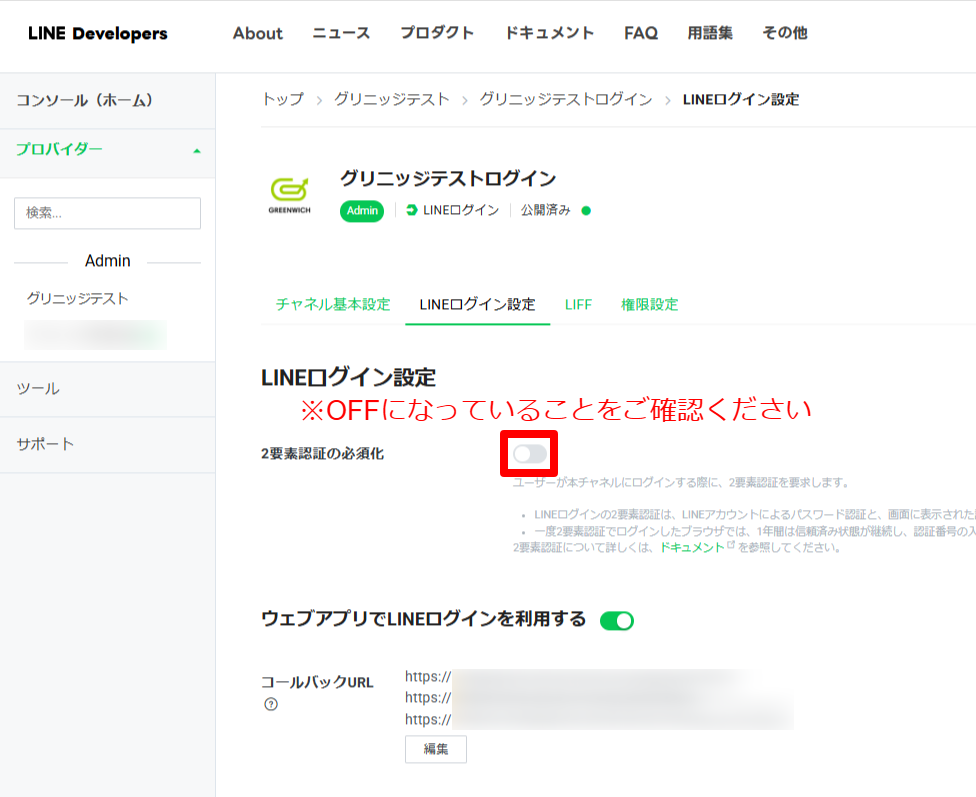
Task: Click the 公開済み status label
Action: coord(546,210)
